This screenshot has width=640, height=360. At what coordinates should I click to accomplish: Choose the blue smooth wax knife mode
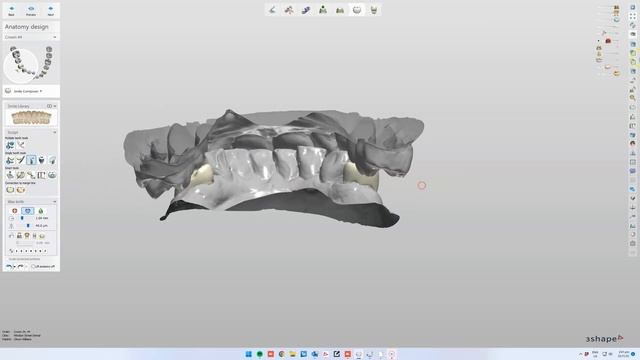click(28, 211)
